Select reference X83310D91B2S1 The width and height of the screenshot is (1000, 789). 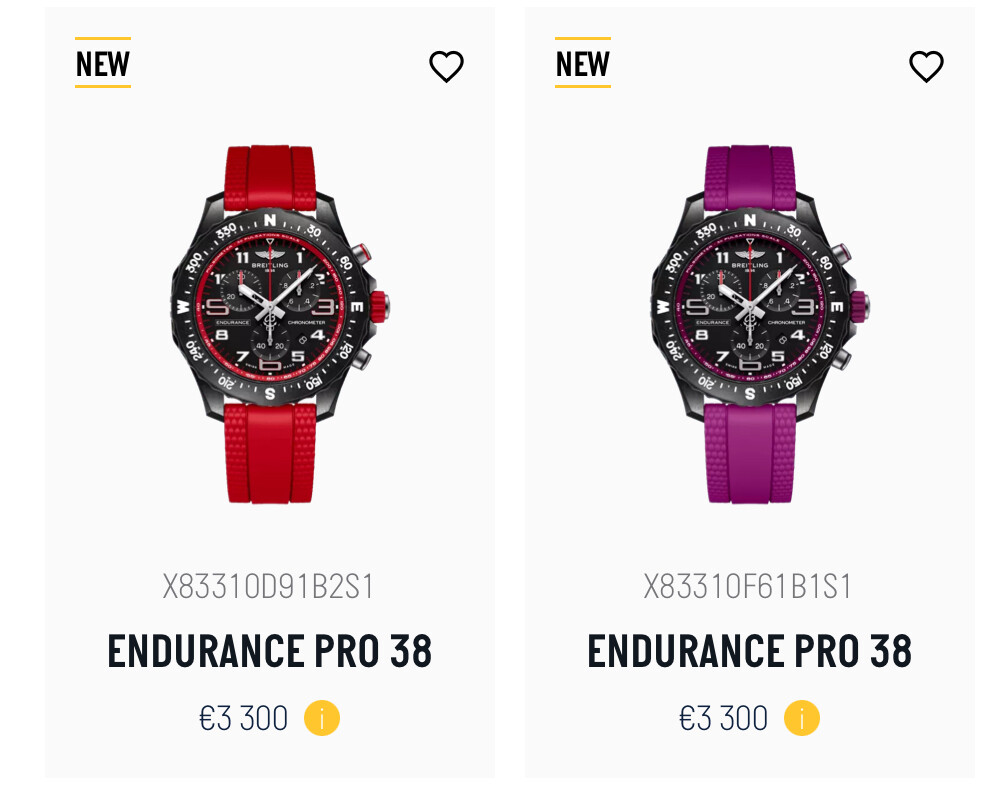[268, 587]
